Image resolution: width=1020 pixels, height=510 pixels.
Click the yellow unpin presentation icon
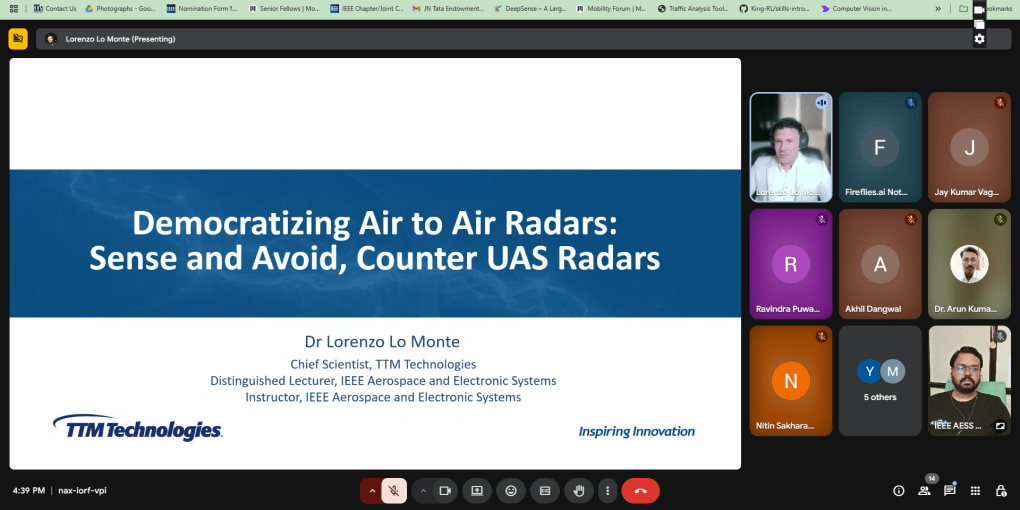point(18,39)
